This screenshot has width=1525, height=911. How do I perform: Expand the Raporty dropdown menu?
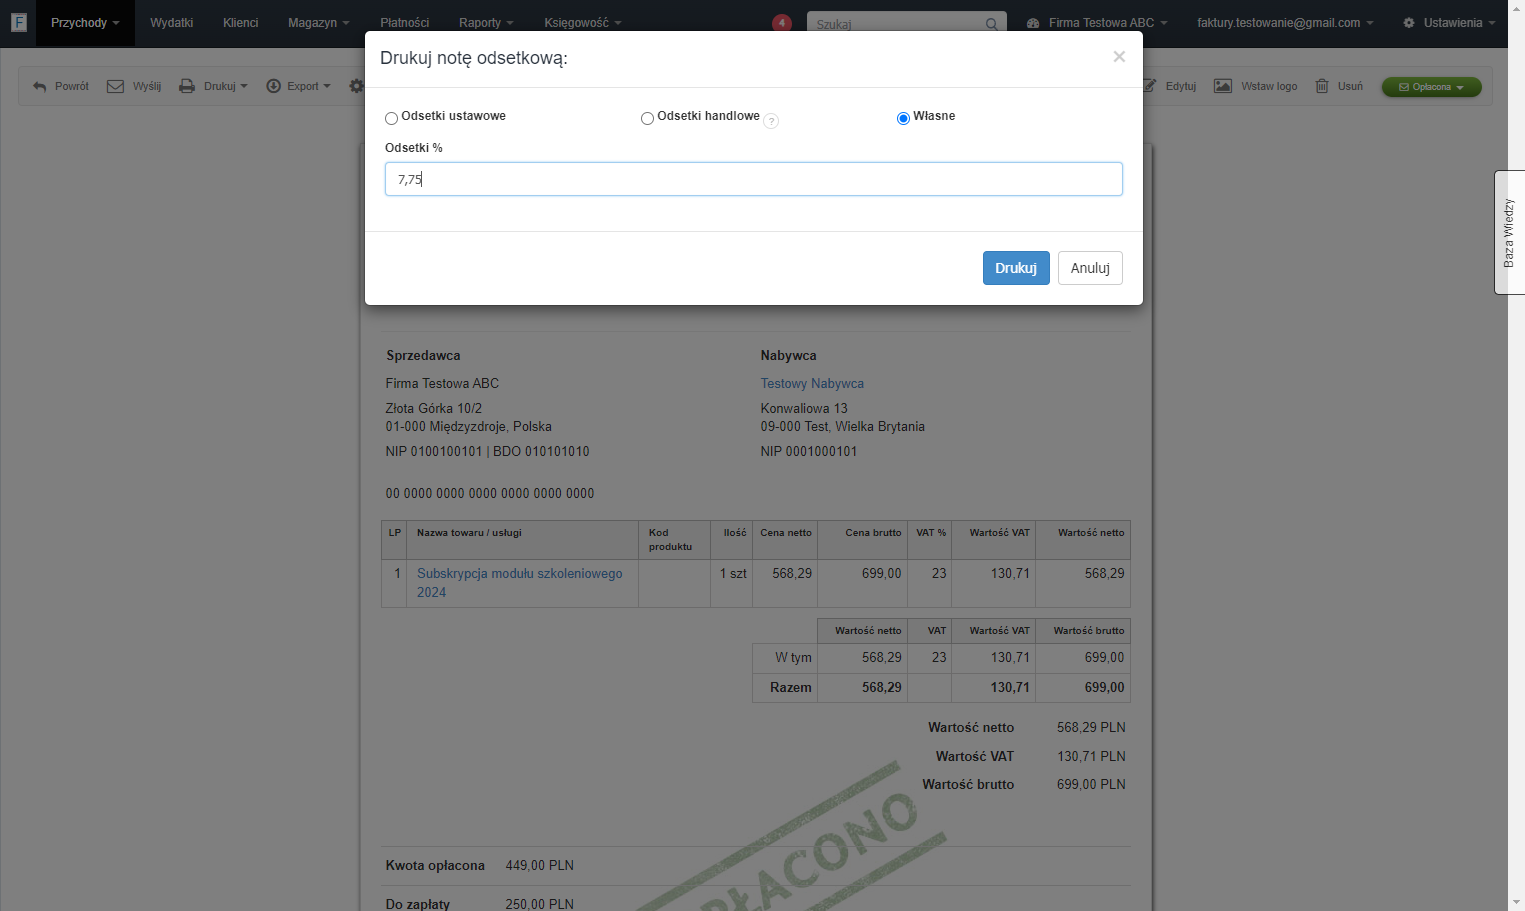[x=486, y=23]
